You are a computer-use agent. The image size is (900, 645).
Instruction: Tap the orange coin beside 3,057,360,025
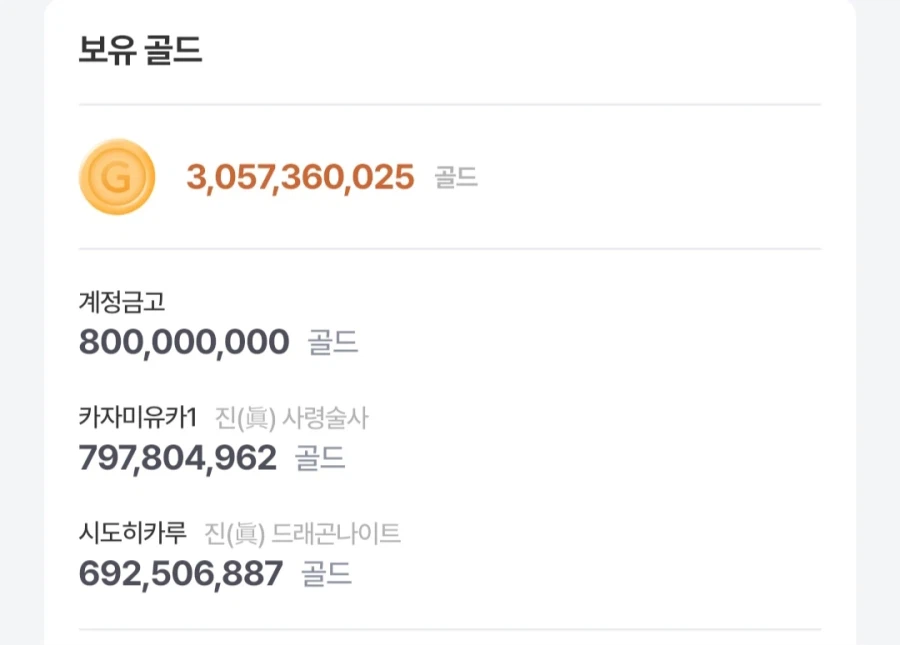117,177
